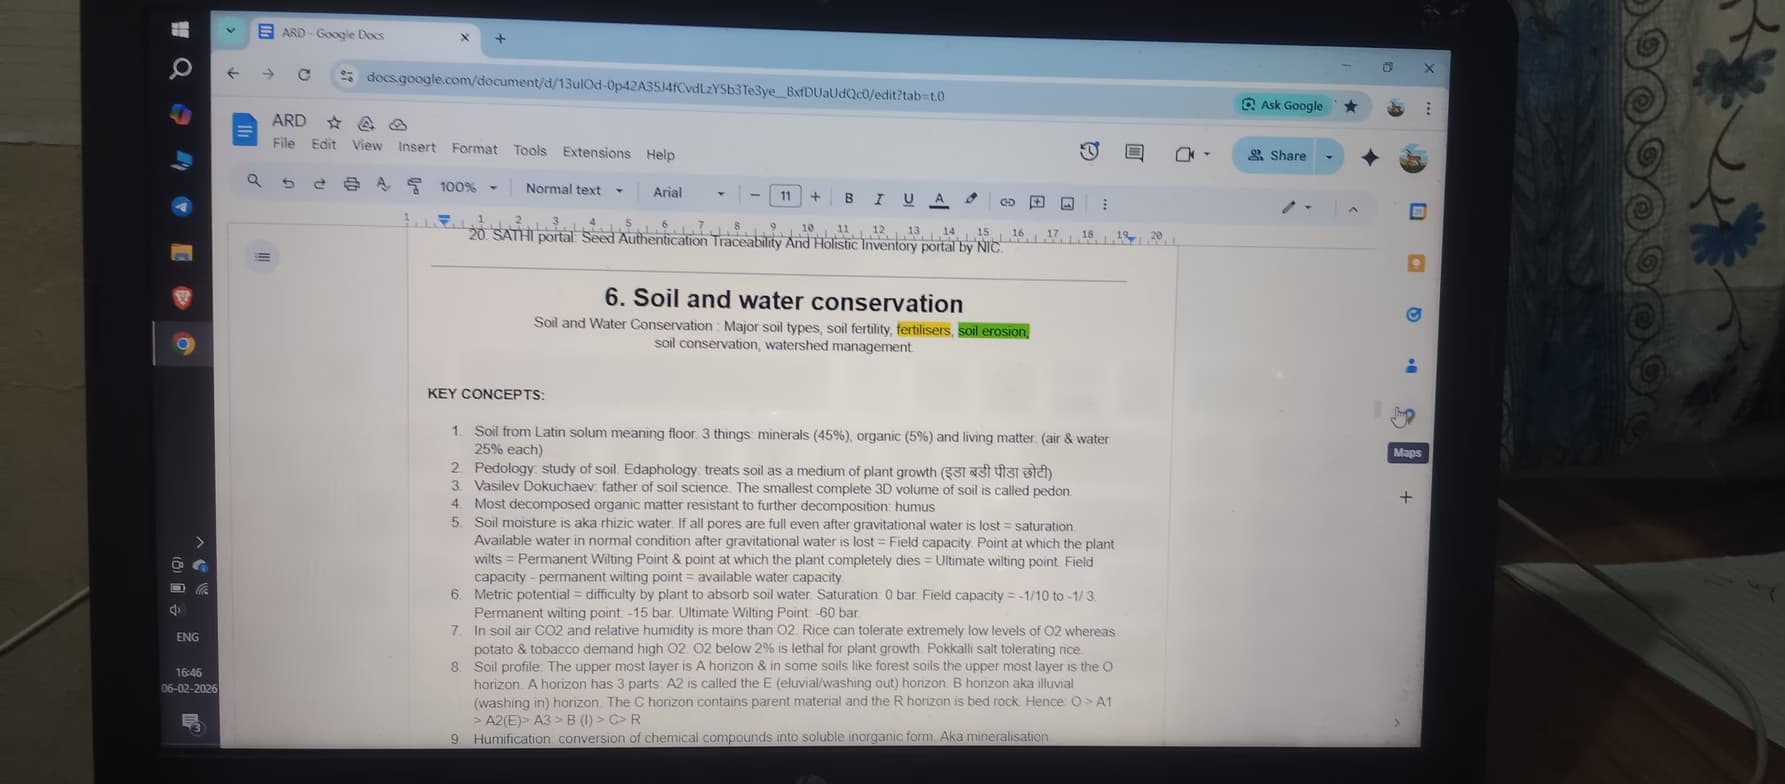Screen dimensions: 1785x784
Task: Check the cloud document status icon
Action: pos(398,124)
